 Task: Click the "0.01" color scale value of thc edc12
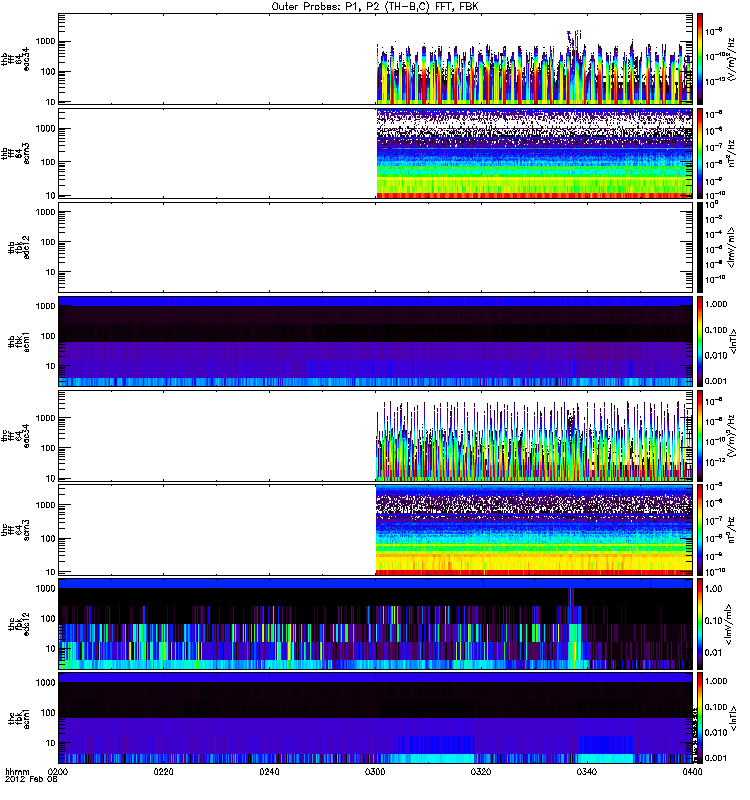(713, 653)
